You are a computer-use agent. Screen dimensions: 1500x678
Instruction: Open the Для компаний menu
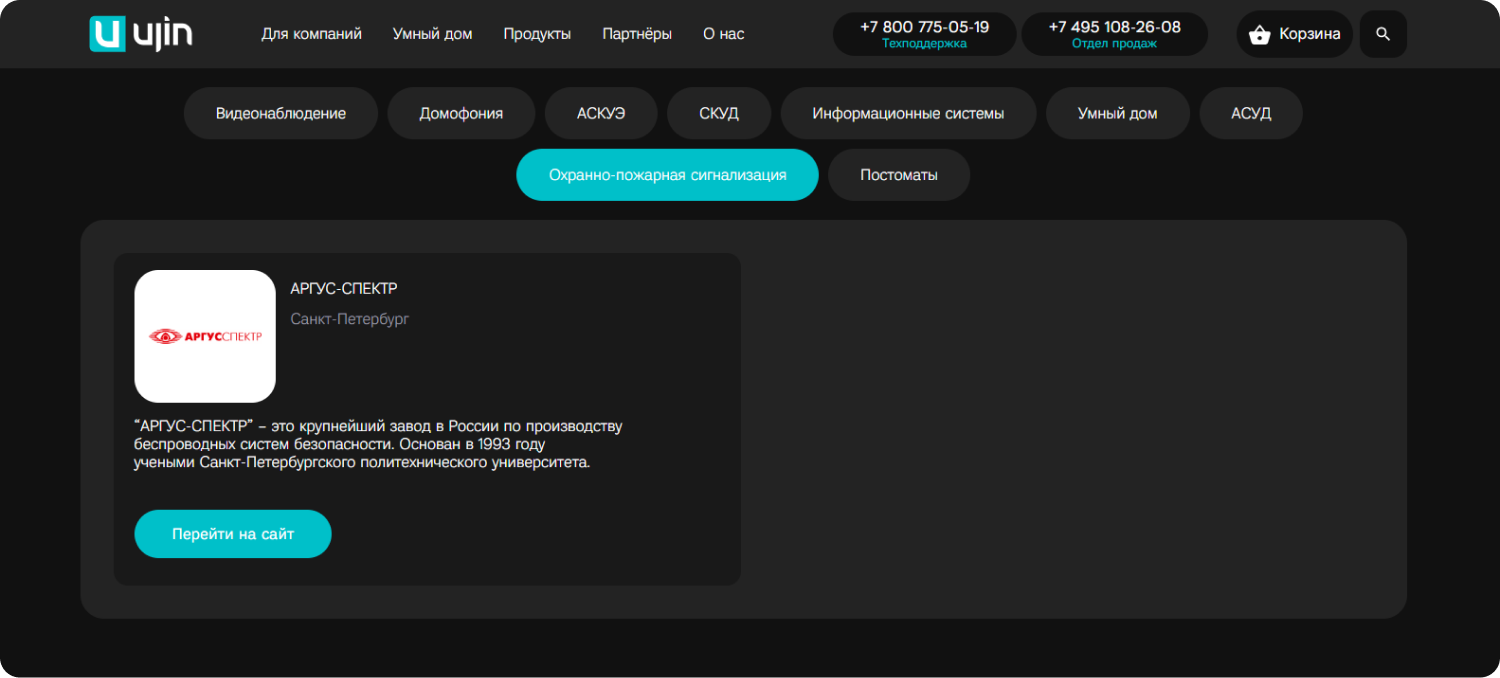[311, 34]
